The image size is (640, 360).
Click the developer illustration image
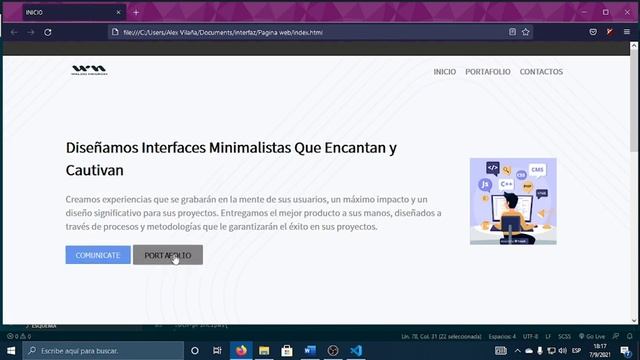[513, 201]
